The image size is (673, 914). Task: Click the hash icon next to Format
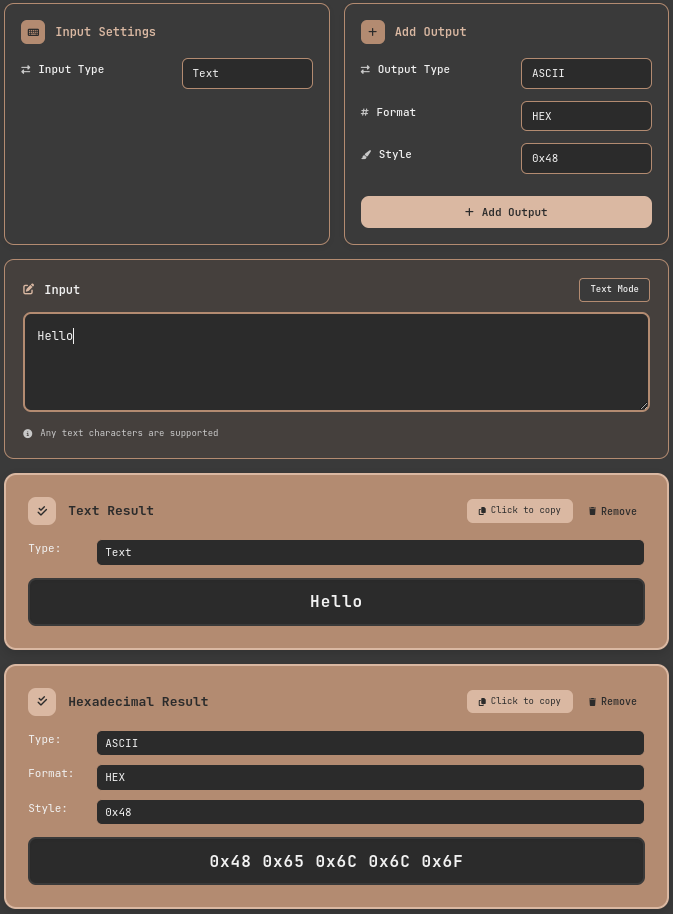[x=365, y=112]
